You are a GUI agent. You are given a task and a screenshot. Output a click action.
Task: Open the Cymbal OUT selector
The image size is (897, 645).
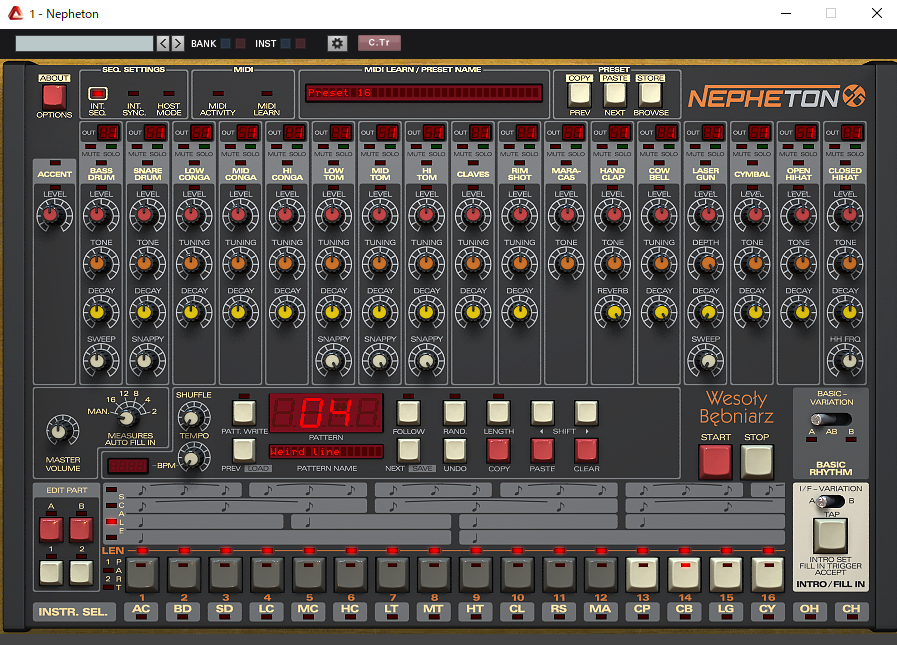click(759, 133)
